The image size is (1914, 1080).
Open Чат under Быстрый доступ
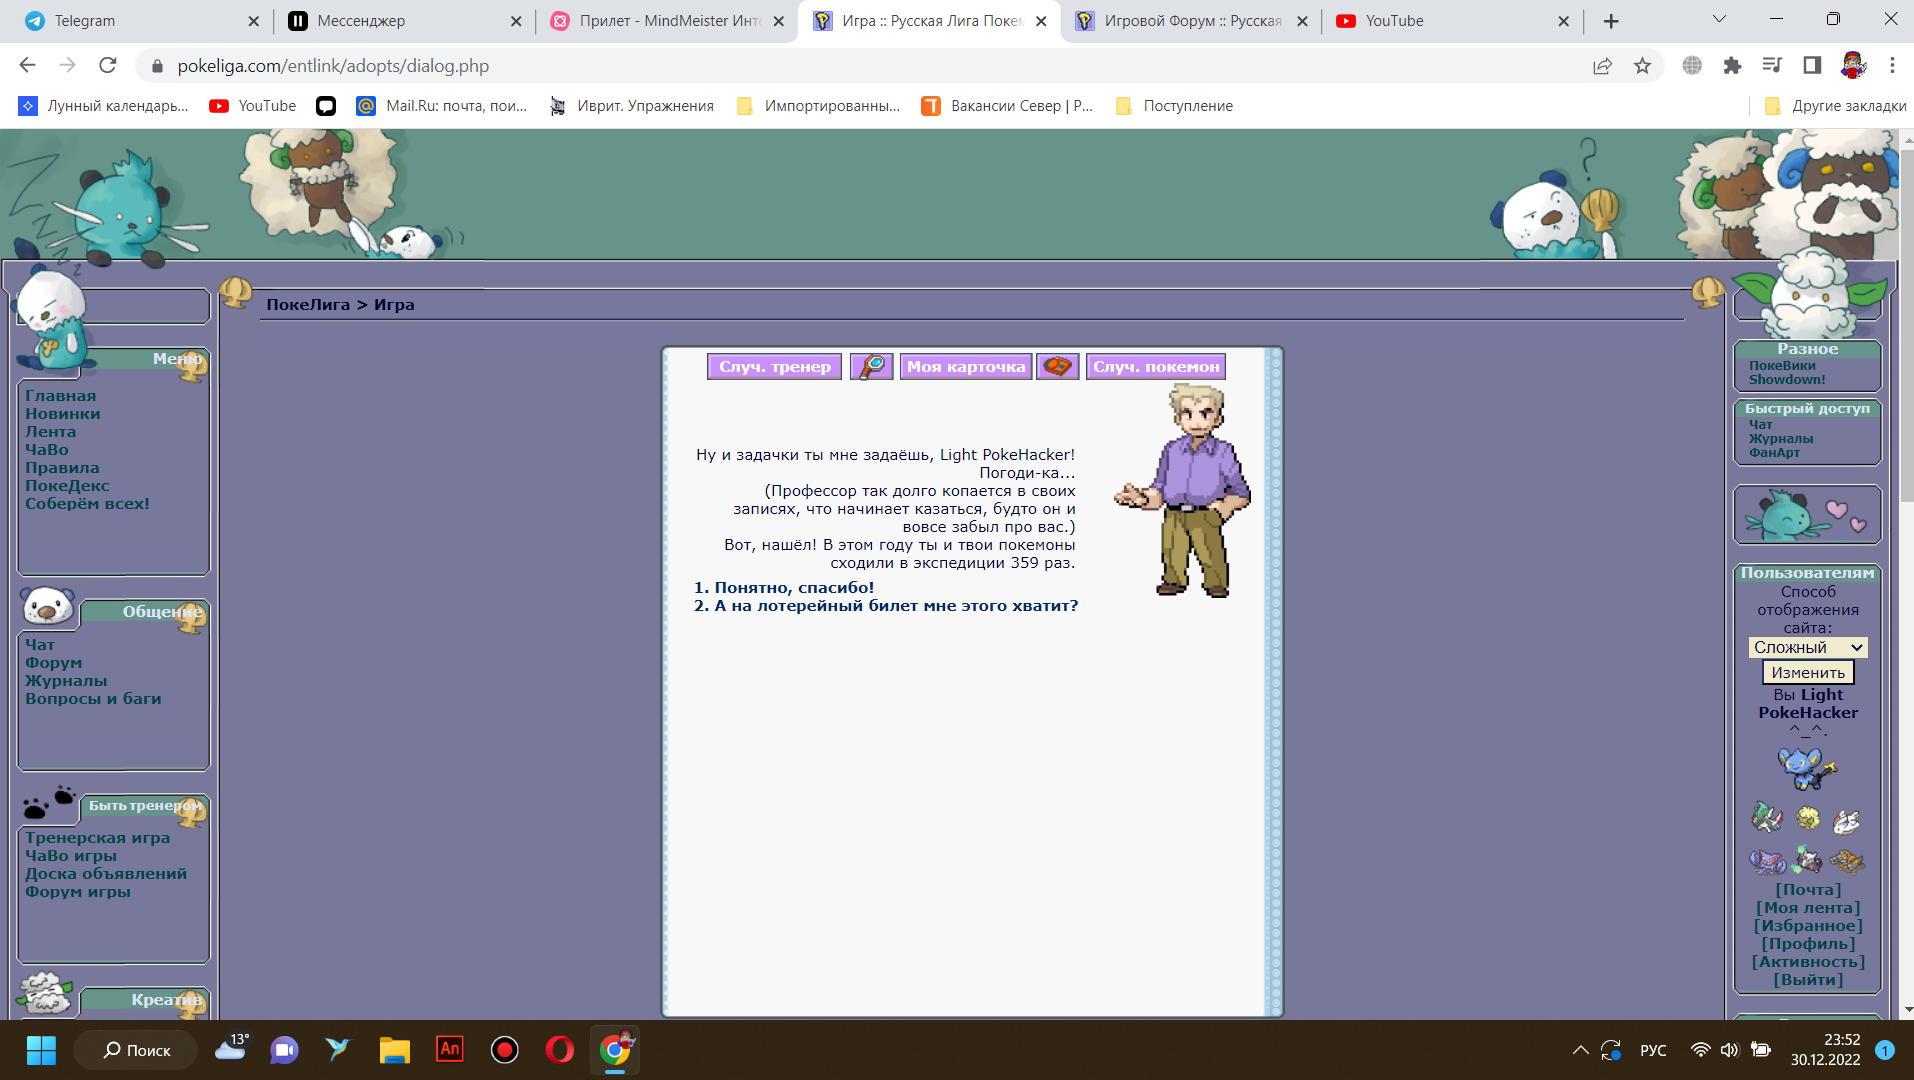(x=1761, y=425)
